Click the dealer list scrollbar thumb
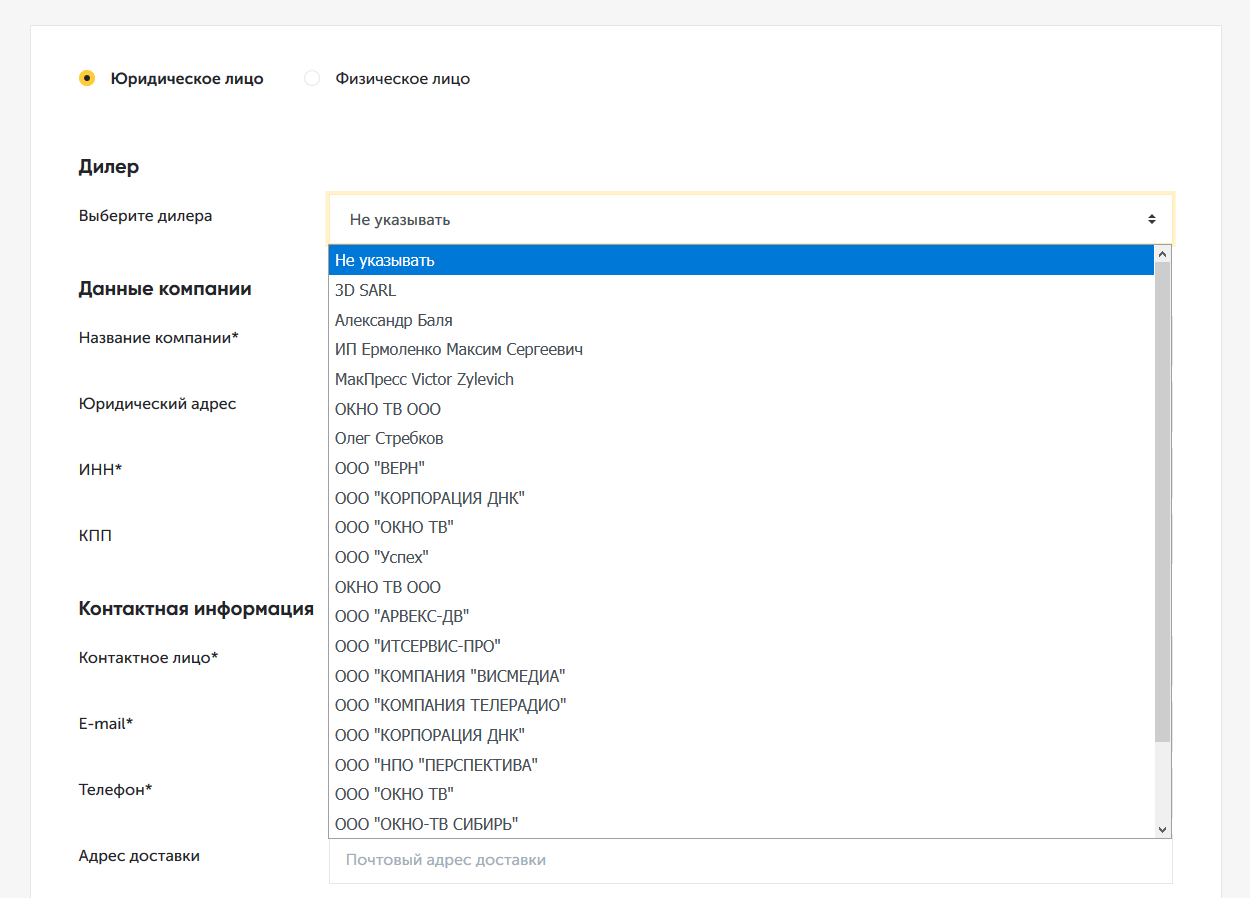 point(1162,500)
